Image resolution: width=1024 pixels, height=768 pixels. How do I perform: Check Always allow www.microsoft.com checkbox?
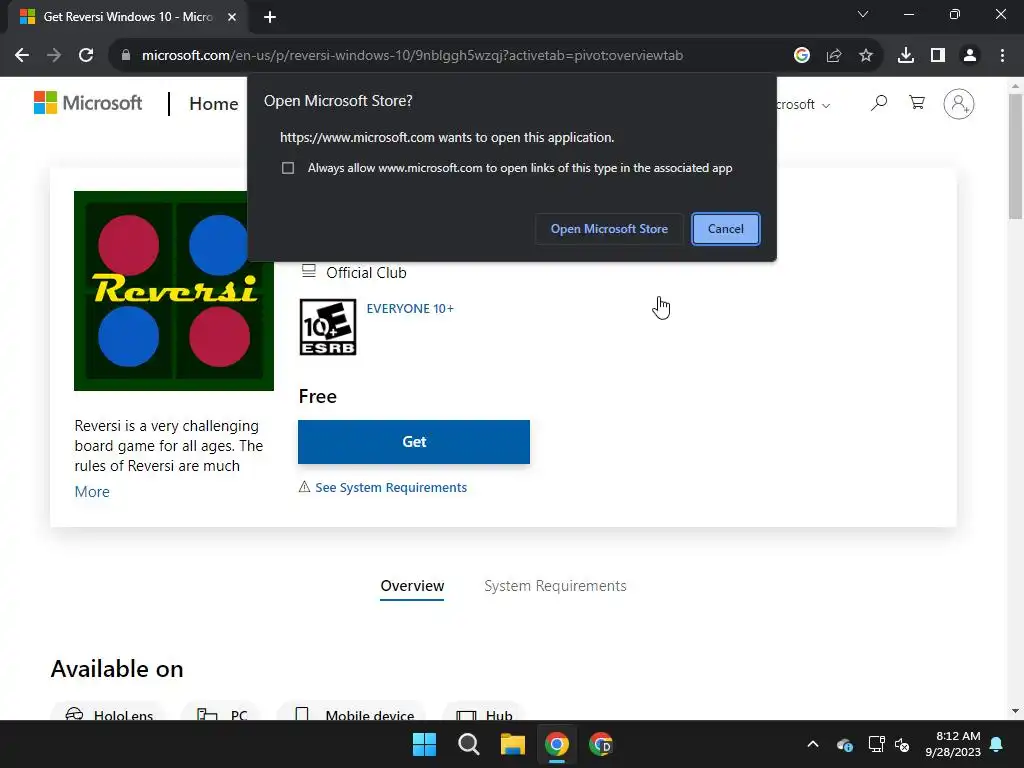[x=288, y=168]
